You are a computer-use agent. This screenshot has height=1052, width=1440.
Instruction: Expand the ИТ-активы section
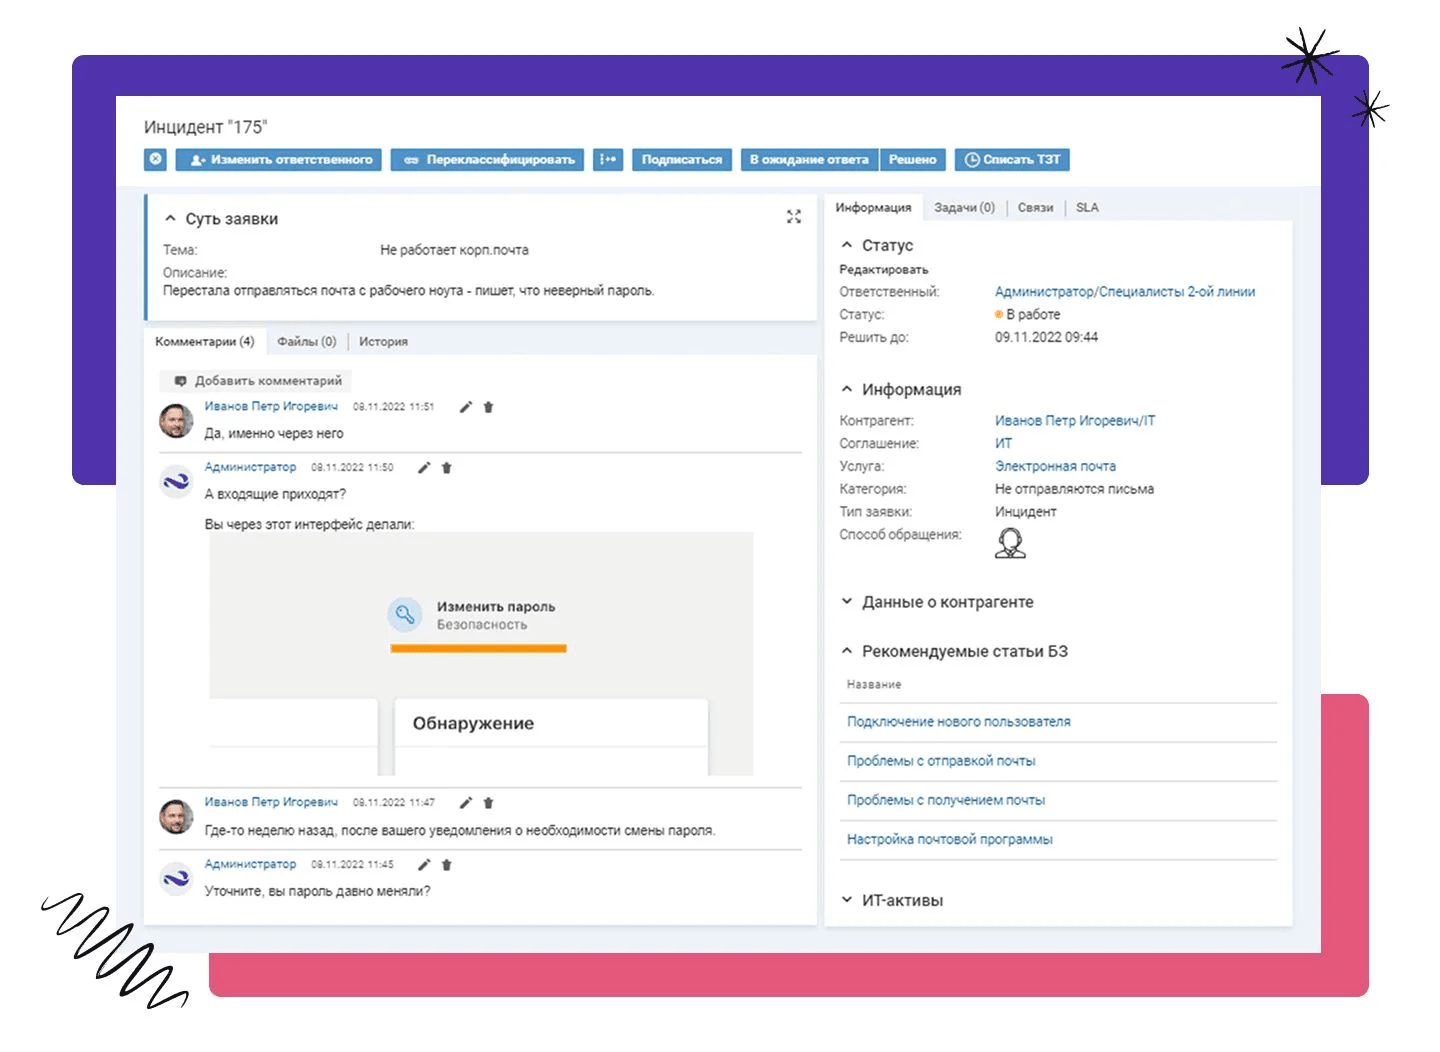pyautogui.click(x=847, y=900)
